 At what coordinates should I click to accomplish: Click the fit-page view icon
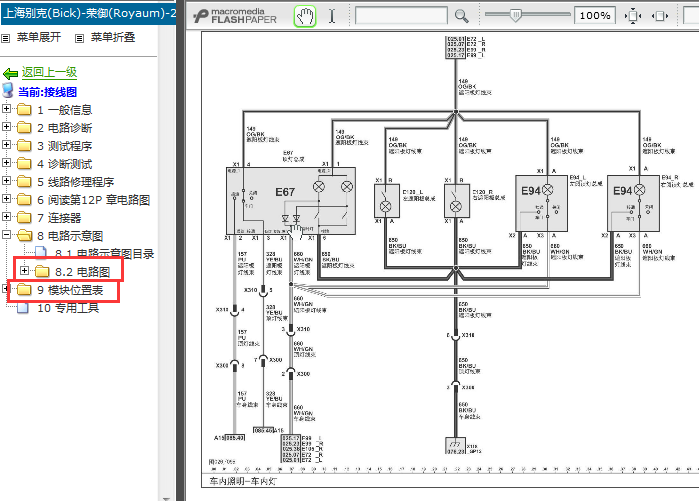point(633,16)
